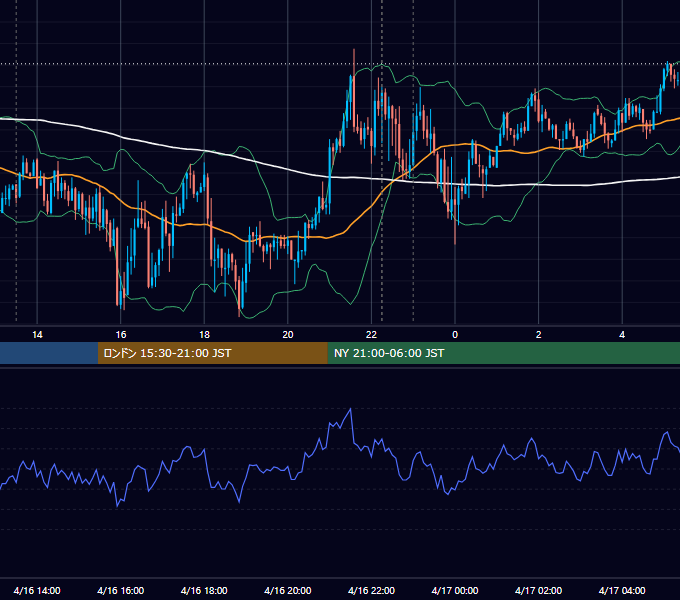Image resolution: width=680 pixels, height=600 pixels.
Task: Click the 4/16 14:00 timestamp on lower axis
Action: (x=37, y=590)
